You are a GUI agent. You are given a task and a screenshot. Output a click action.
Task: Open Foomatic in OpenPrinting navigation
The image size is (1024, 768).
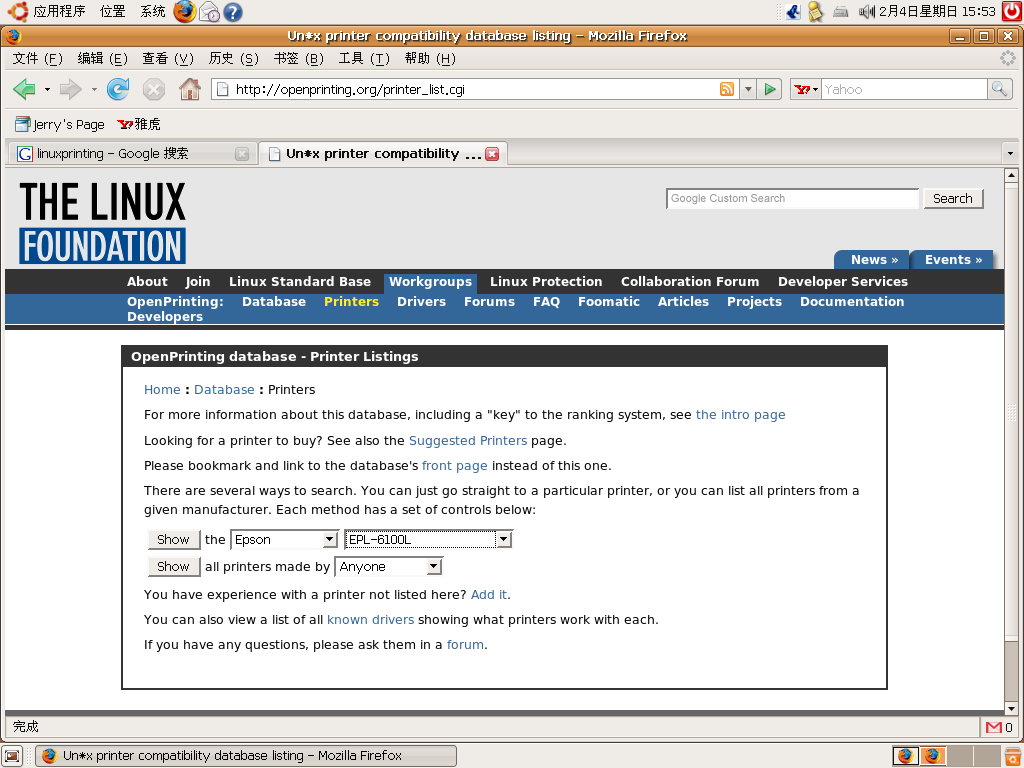tap(609, 302)
